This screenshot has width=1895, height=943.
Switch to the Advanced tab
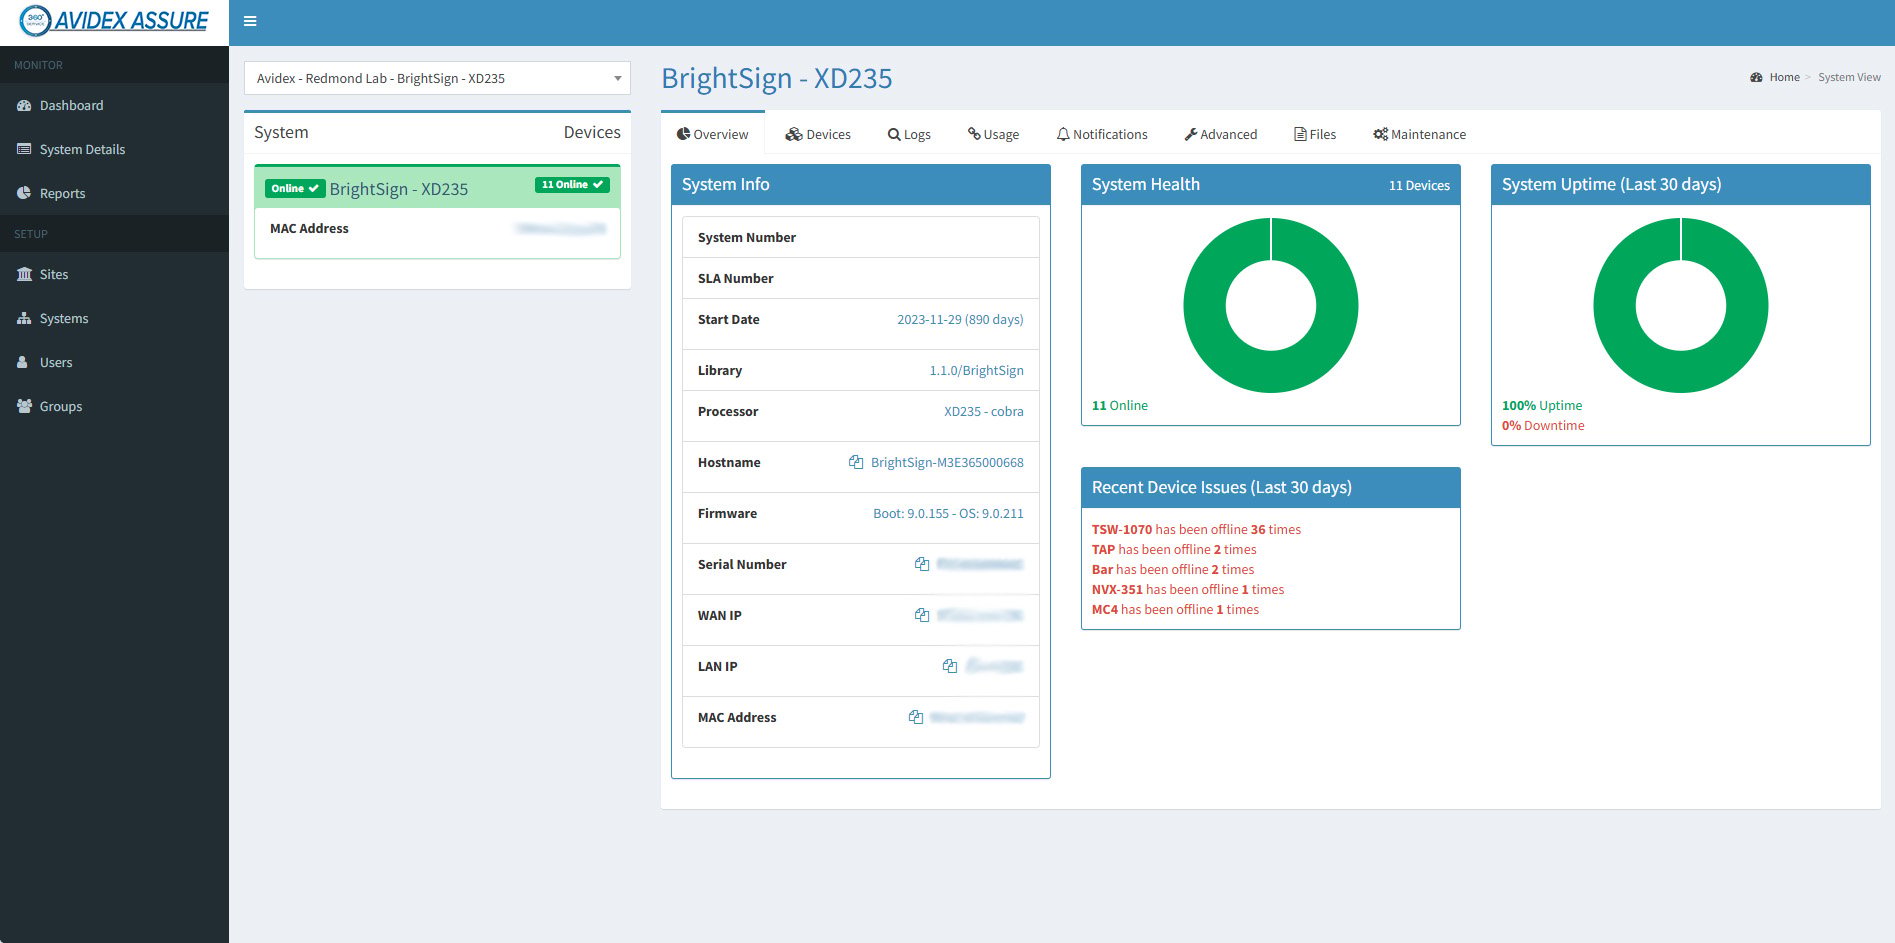point(1221,134)
